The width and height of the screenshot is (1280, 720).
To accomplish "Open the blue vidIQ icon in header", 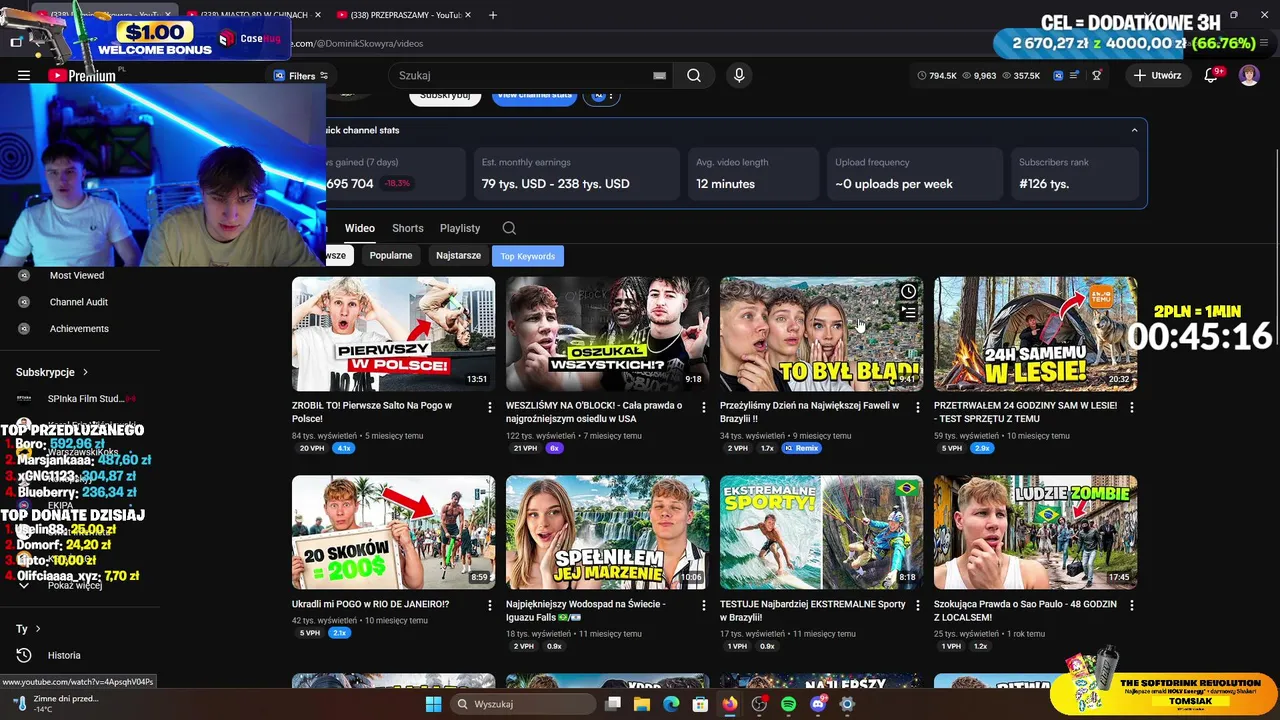I will pyautogui.click(x=1058, y=75).
